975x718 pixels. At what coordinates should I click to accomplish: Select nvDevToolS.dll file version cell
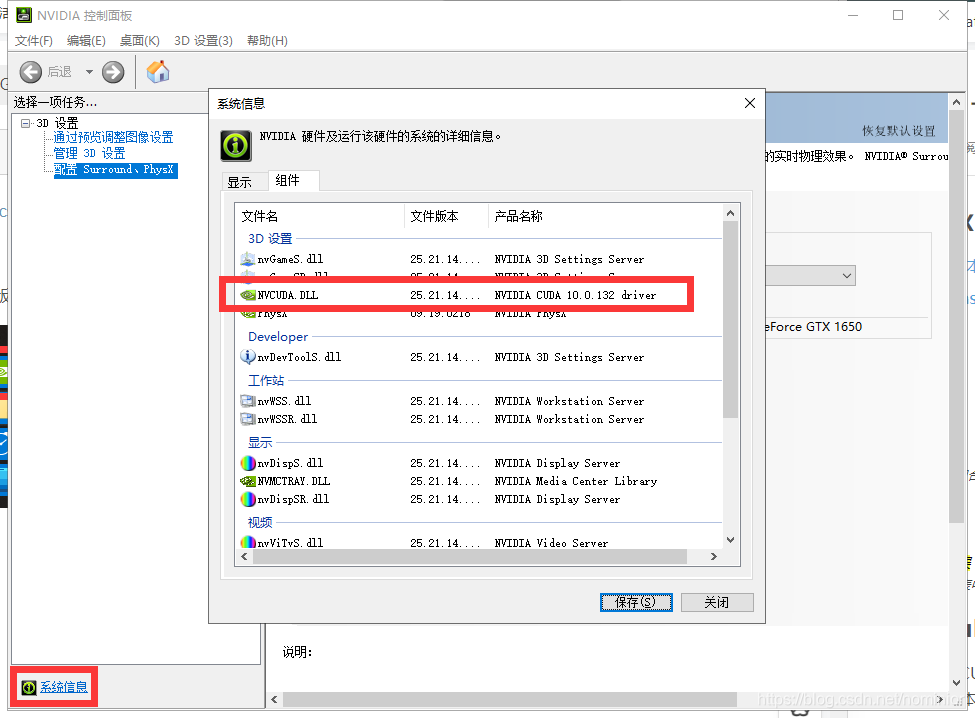[445, 357]
